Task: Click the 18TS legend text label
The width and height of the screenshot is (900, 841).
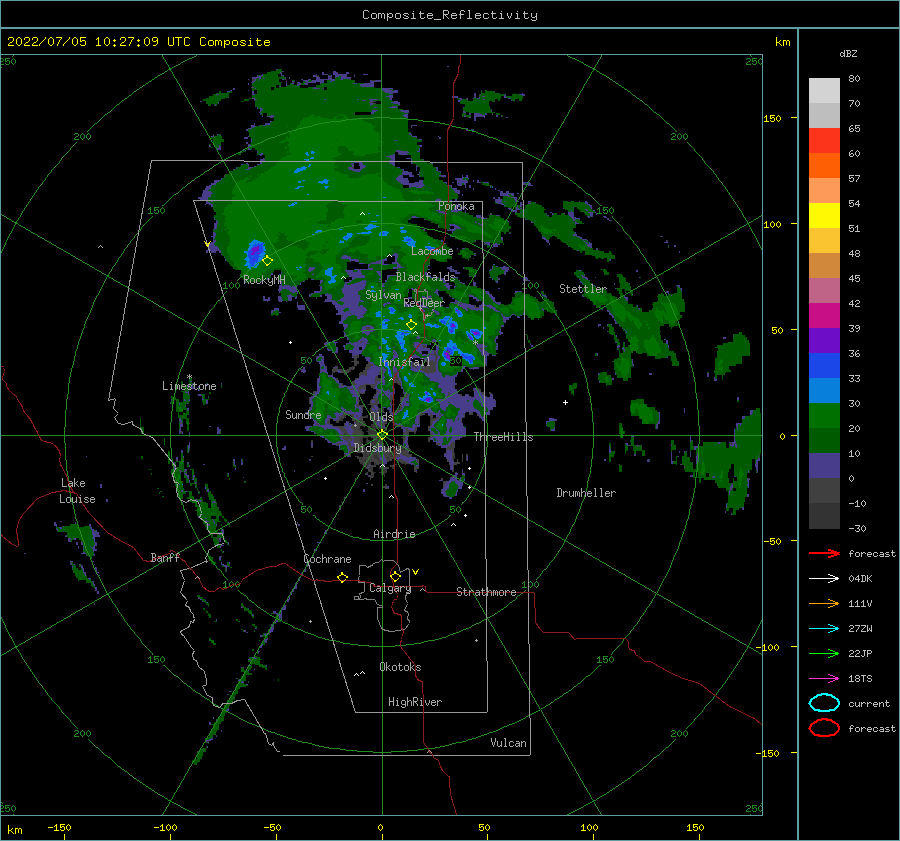Action: (x=860, y=679)
